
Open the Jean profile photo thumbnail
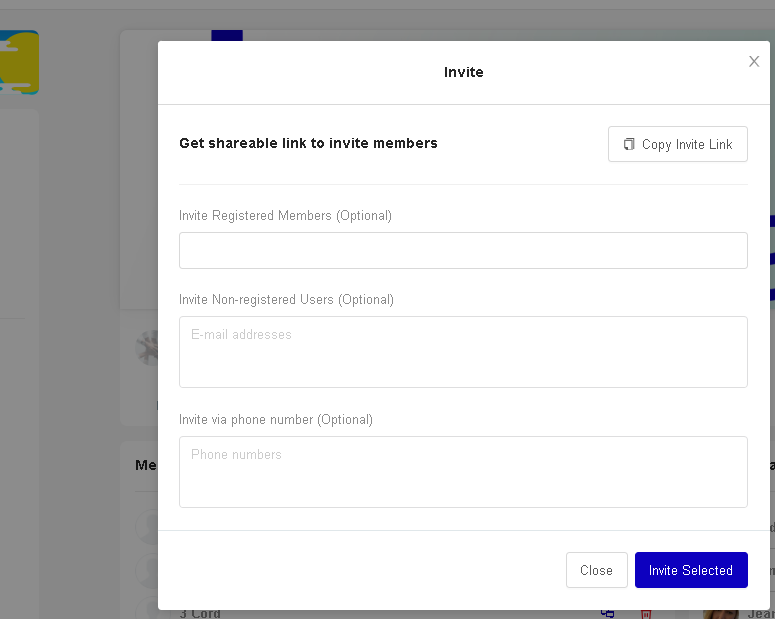pos(721,614)
